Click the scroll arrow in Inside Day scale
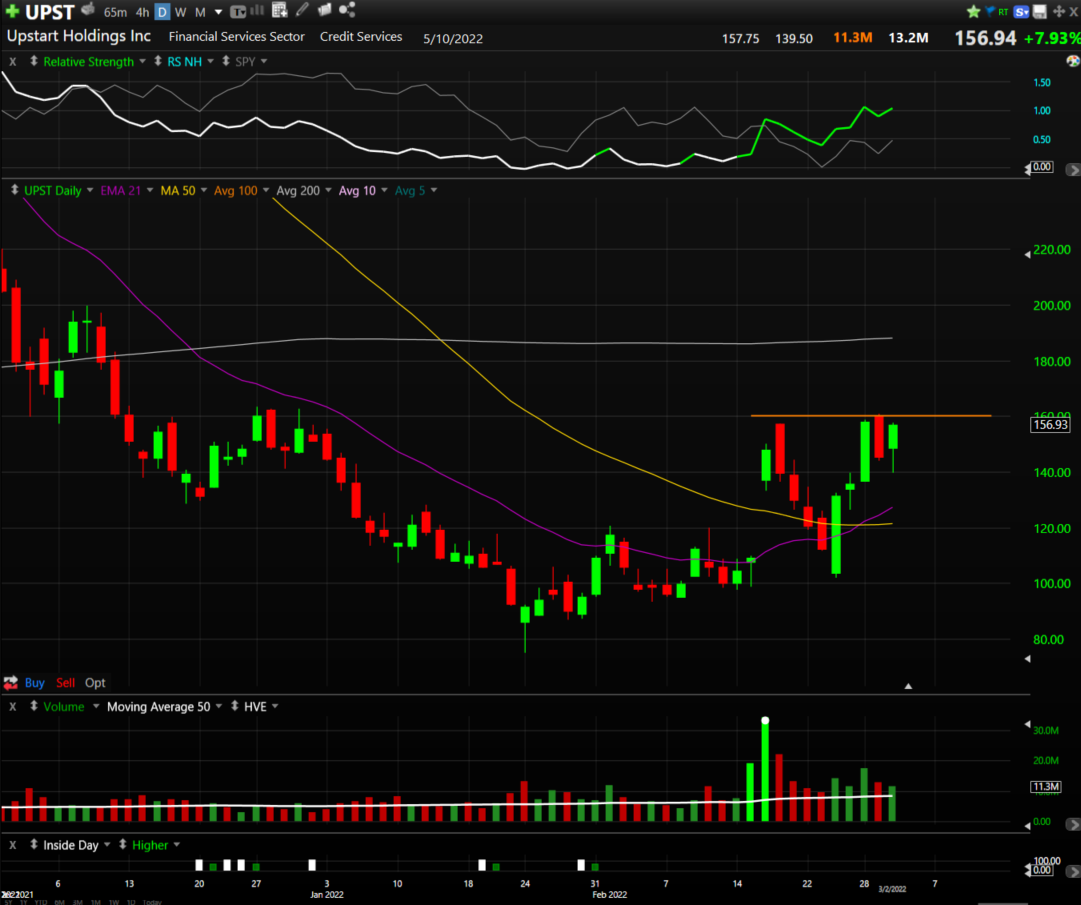Image resolution: width=1081 pixels, height=905 pixels. pos(1073,872)
